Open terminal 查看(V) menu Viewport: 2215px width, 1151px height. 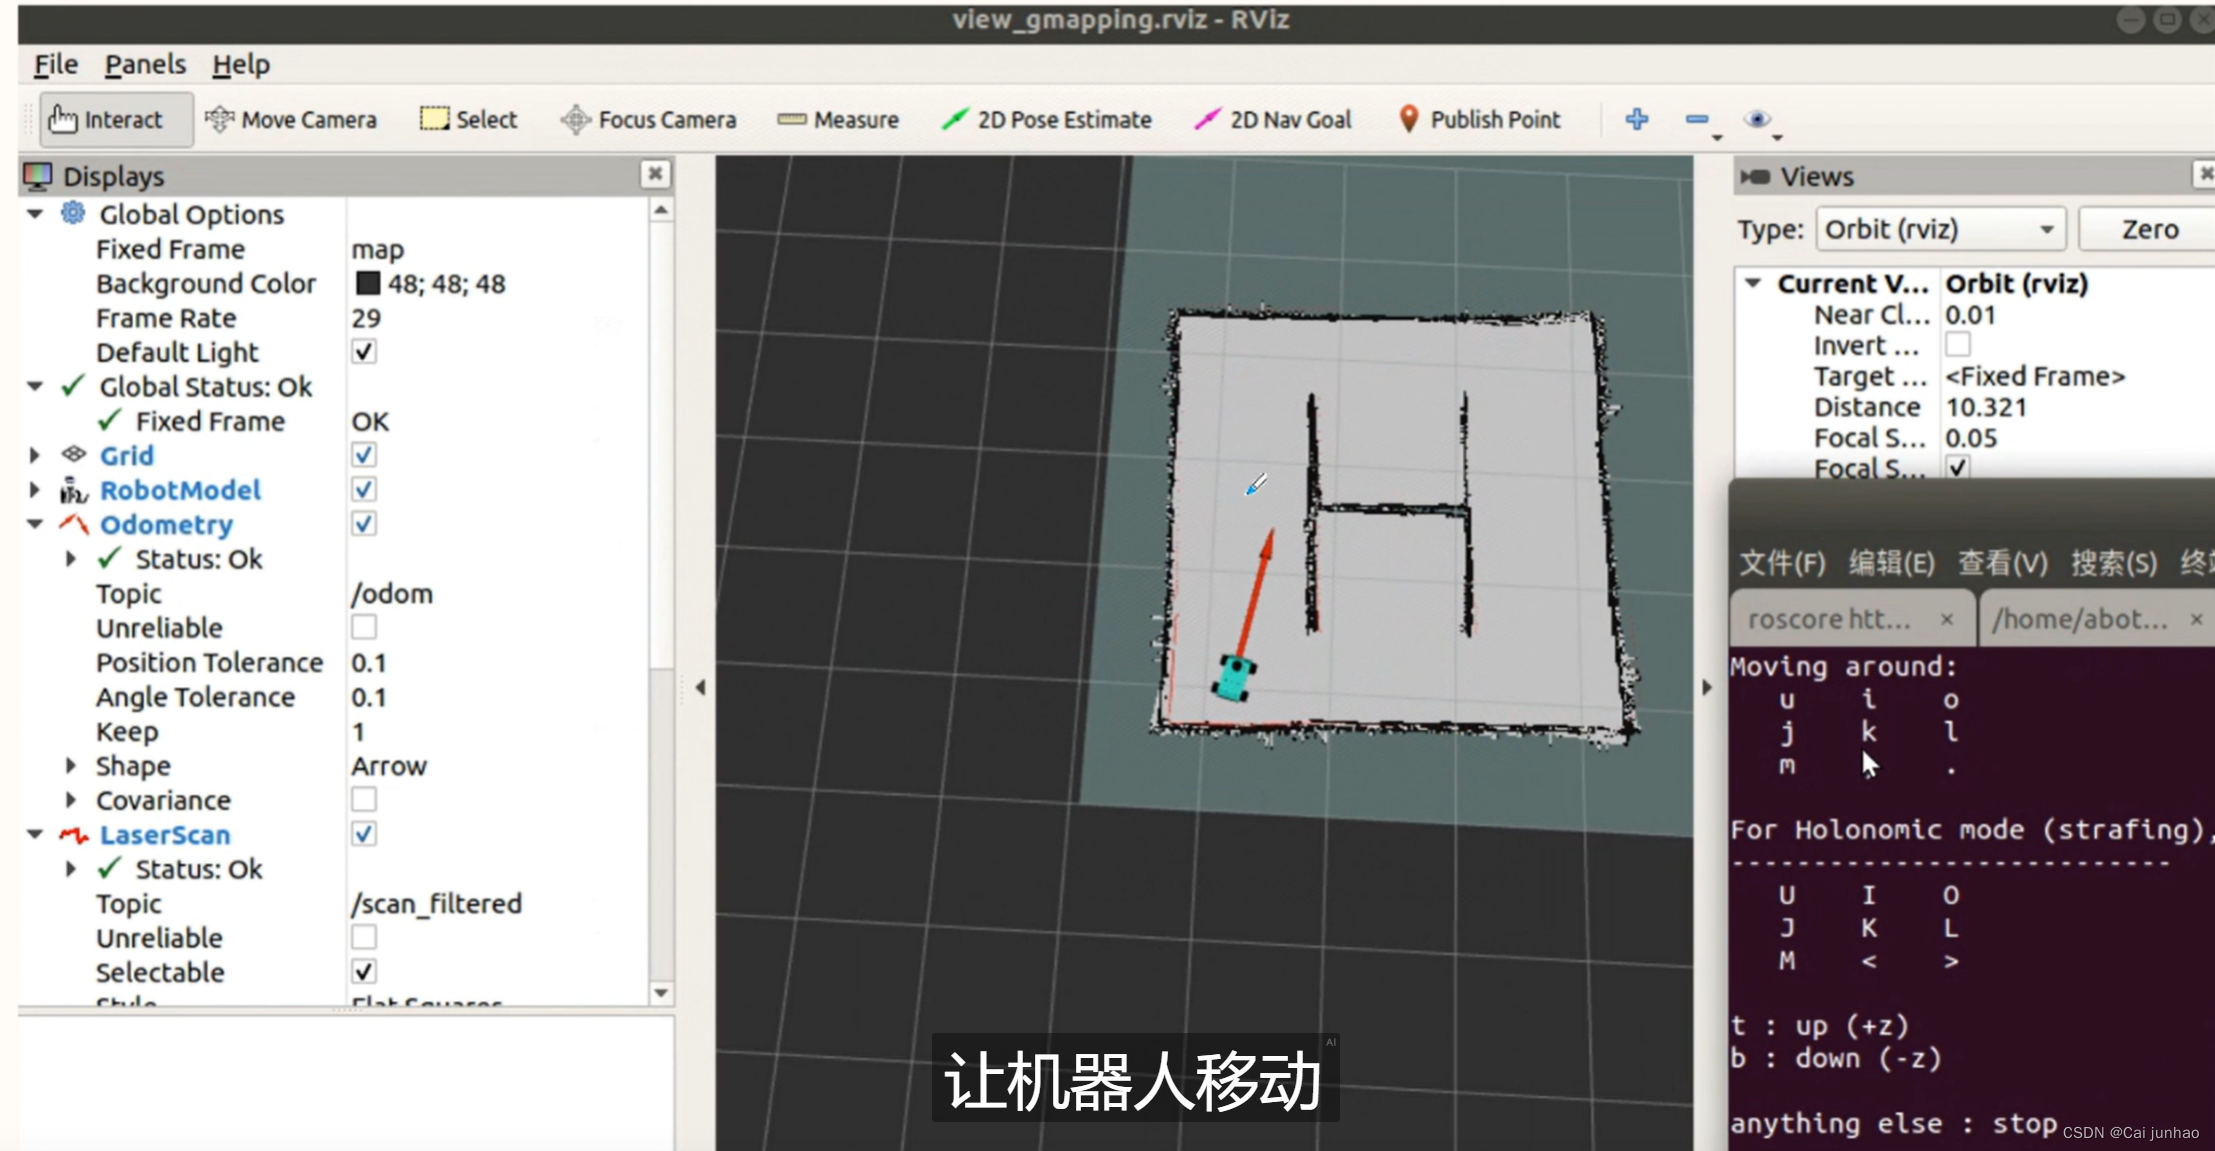click(x=2002, y=563)
